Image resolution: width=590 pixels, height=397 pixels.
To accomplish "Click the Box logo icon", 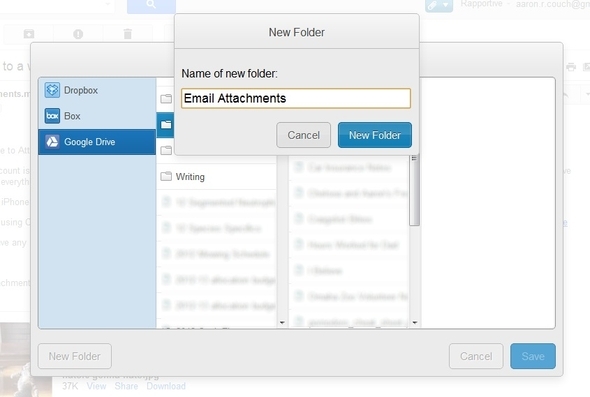I will 52,116.
